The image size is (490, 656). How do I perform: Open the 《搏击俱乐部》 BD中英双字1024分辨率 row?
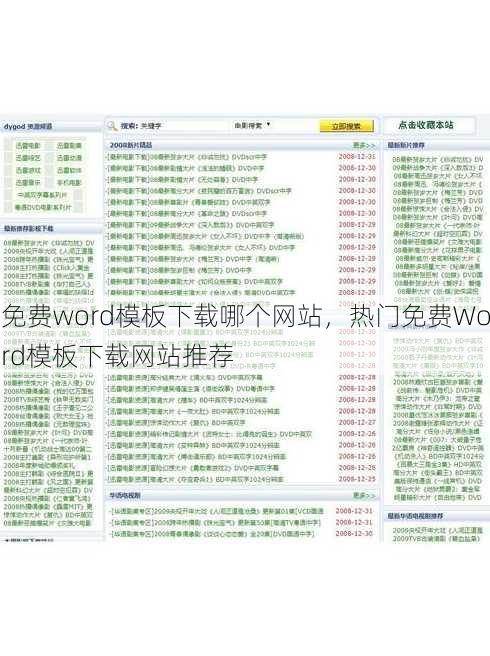pos(197,456)
